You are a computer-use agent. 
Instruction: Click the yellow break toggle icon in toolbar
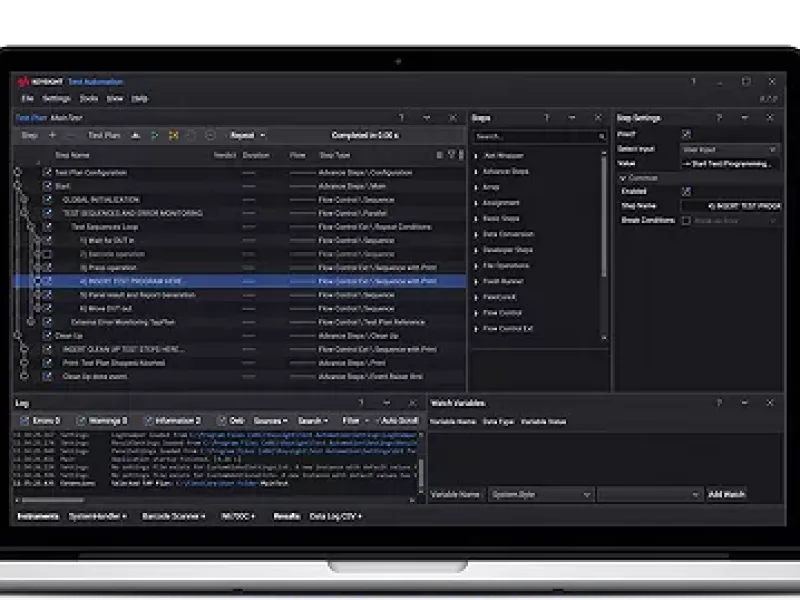173,135
